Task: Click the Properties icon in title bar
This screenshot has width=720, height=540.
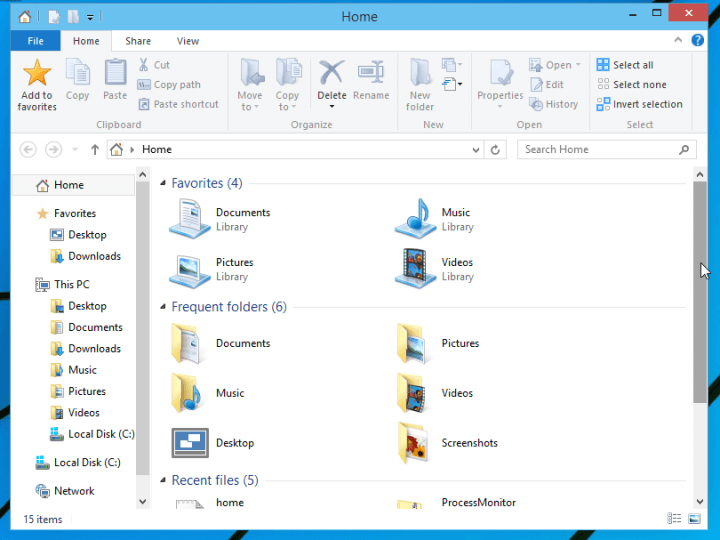Action: 54,17
